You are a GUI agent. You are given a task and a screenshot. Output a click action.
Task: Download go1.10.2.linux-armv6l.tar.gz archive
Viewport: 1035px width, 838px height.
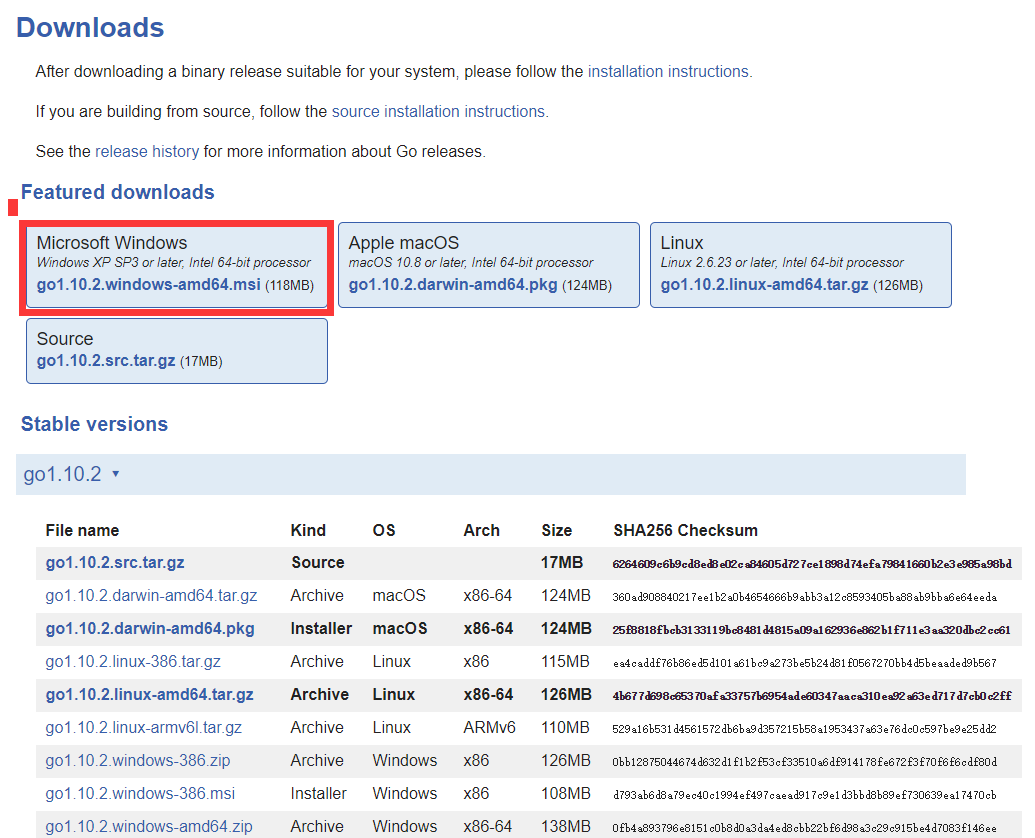click(x=143, y=728)
